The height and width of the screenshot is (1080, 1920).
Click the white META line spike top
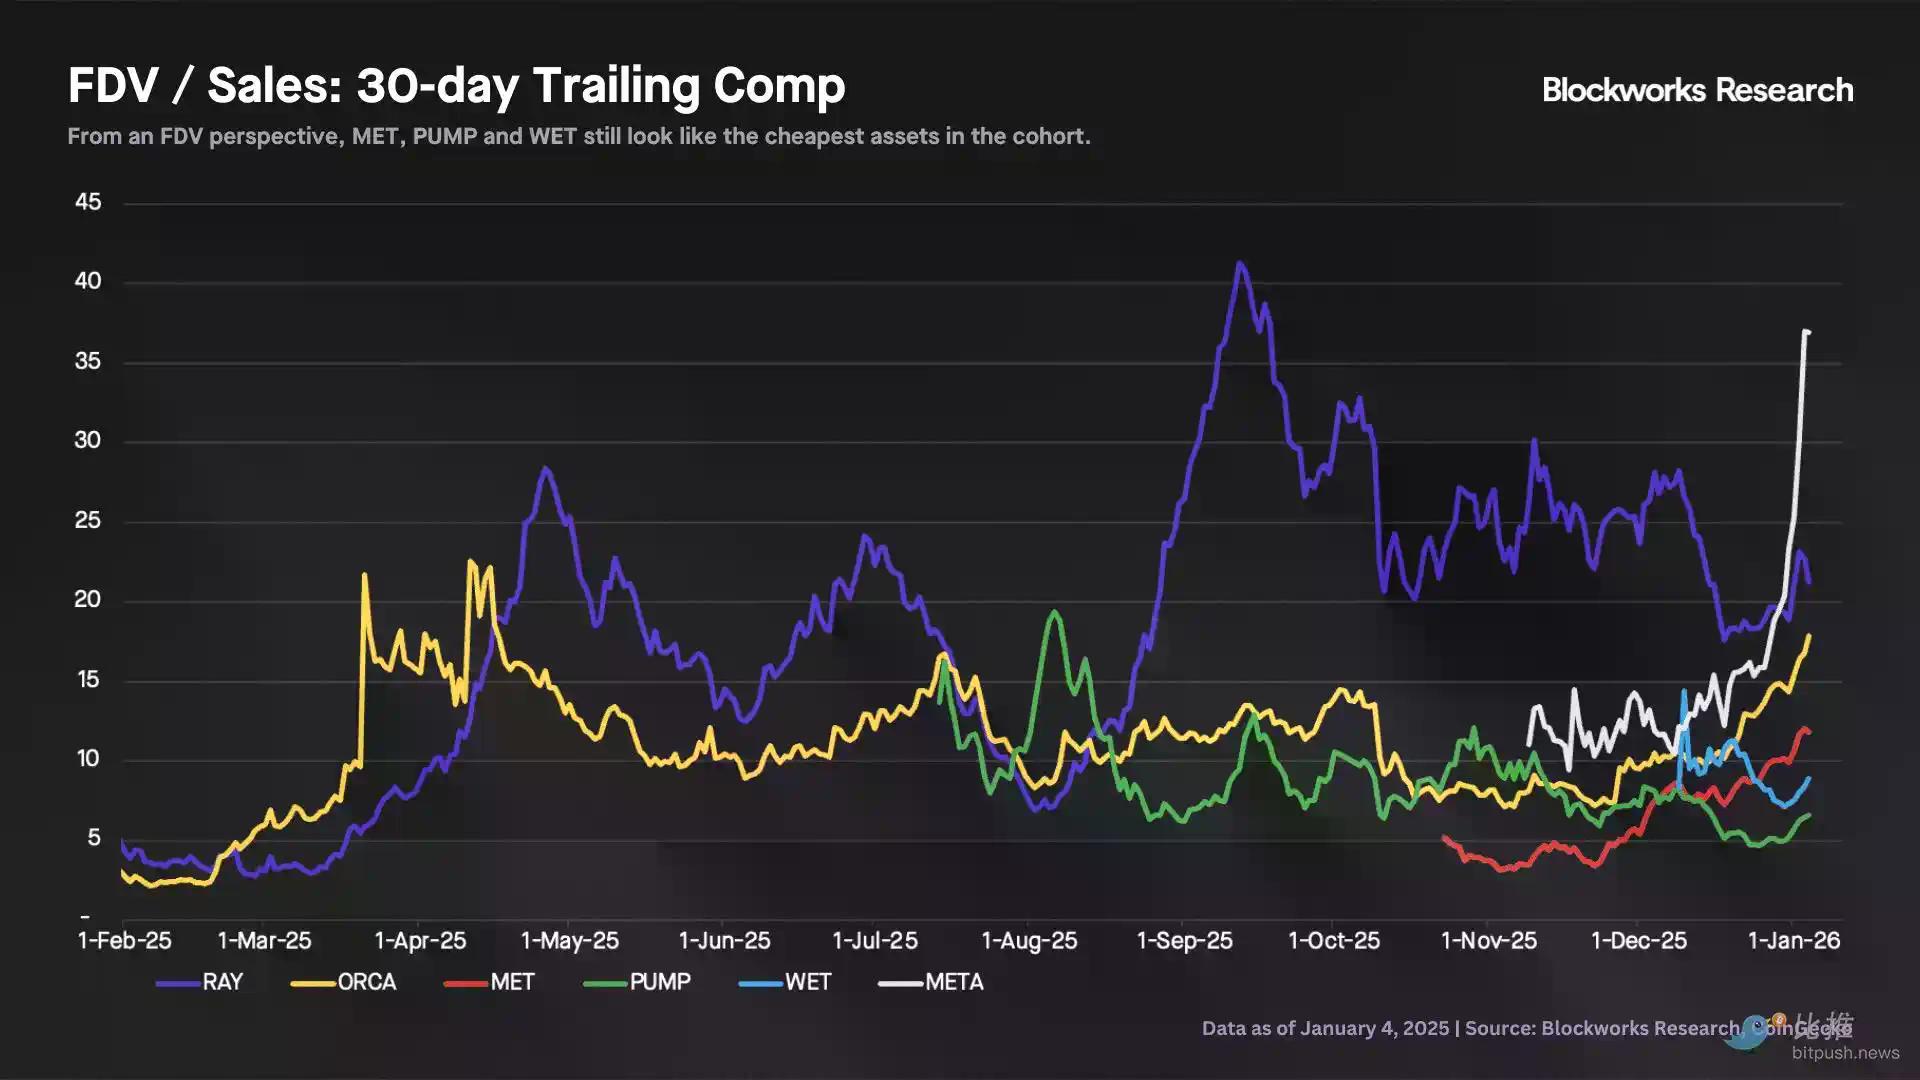click(x=1806, y=331)
